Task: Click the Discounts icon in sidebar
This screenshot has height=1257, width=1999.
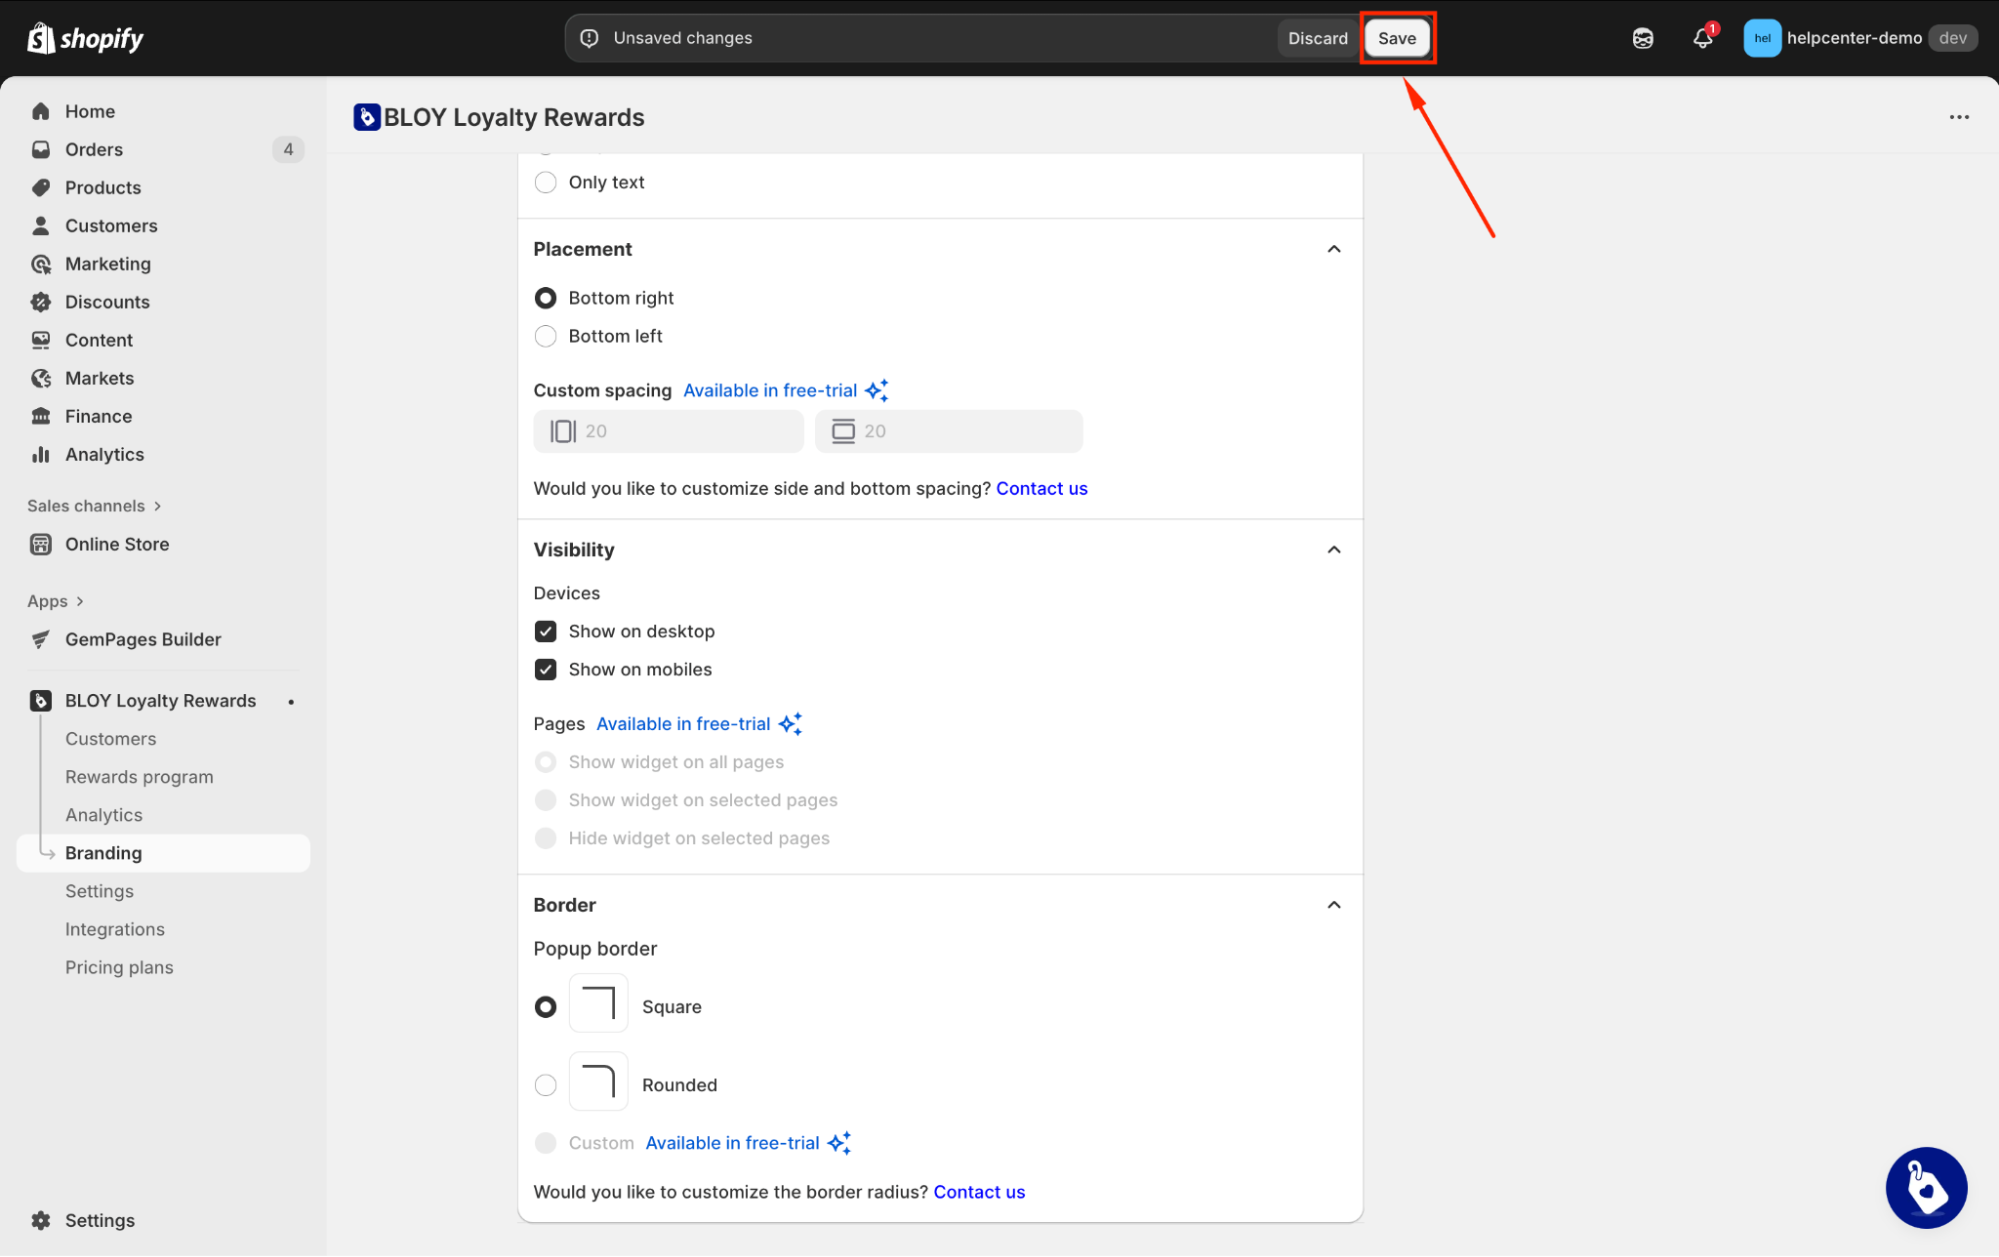Action: (41, 302)
